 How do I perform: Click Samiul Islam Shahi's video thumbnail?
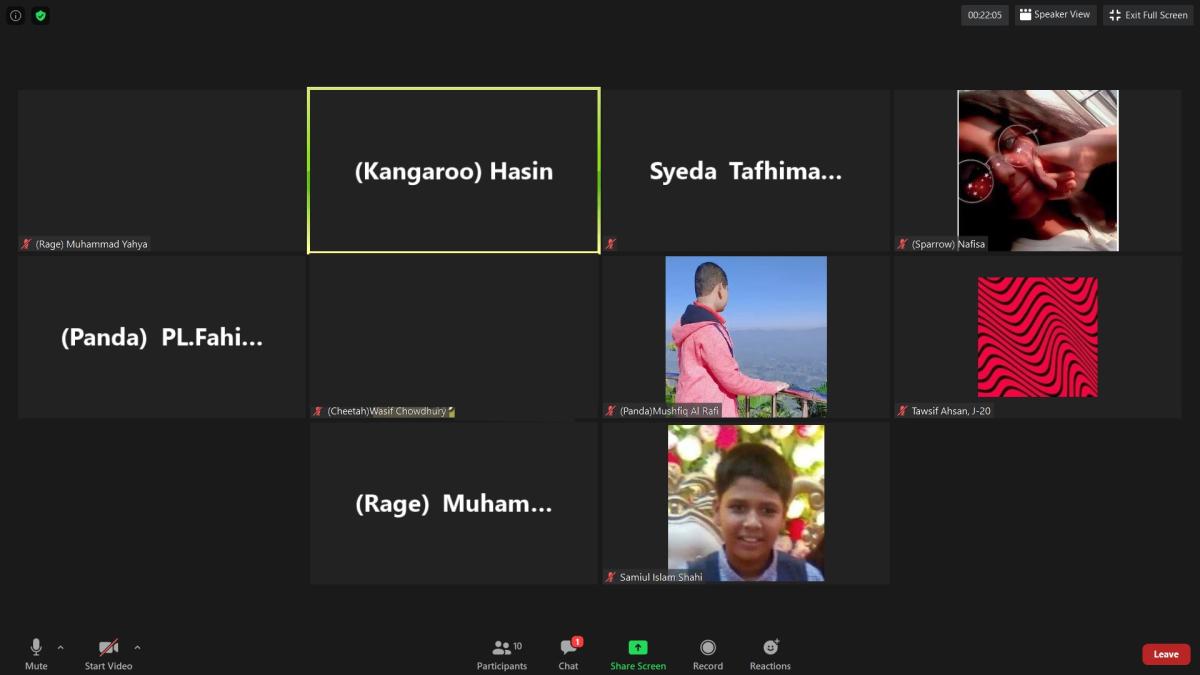coord(746,502)
